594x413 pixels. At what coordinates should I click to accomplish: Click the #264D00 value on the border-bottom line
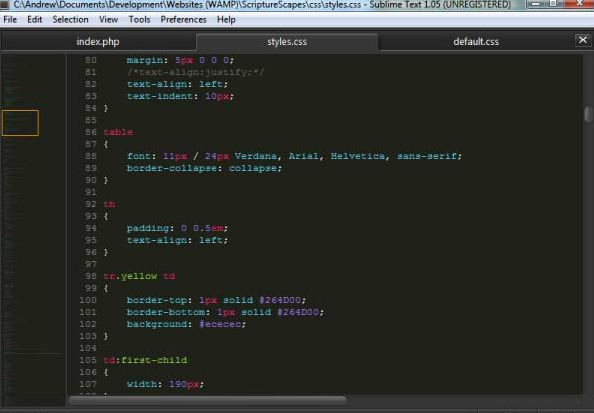tap(298, 312)
